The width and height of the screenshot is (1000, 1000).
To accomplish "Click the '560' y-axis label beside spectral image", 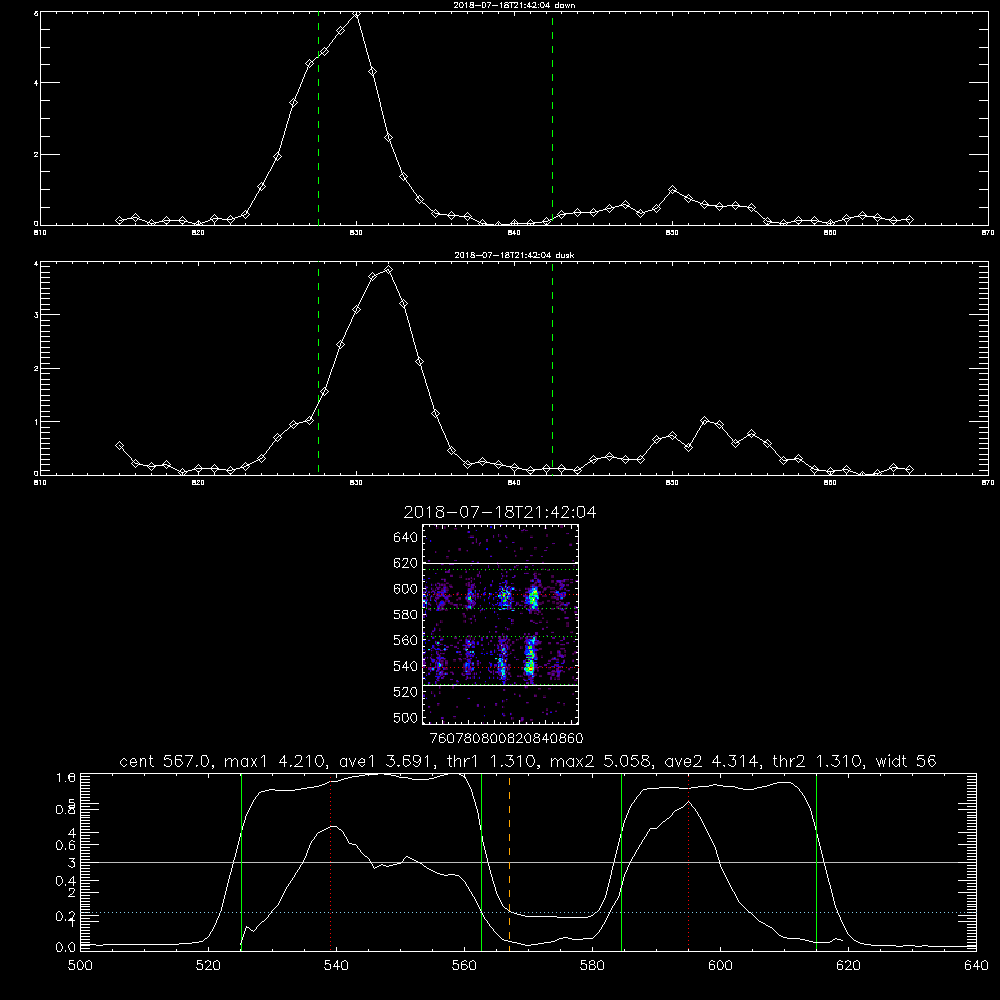I will (x=406, y=640).
